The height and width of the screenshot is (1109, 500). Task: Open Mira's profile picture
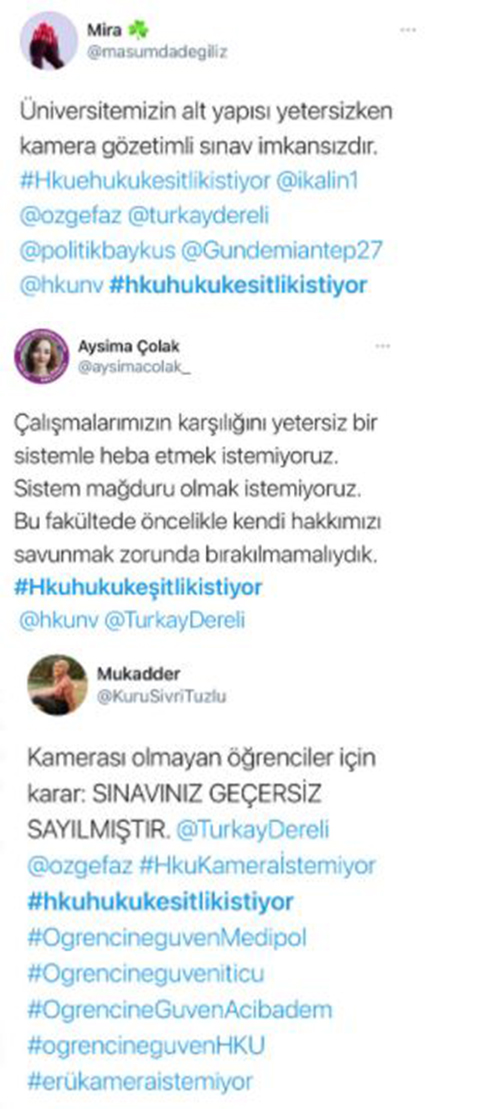[x=49, y=40]
